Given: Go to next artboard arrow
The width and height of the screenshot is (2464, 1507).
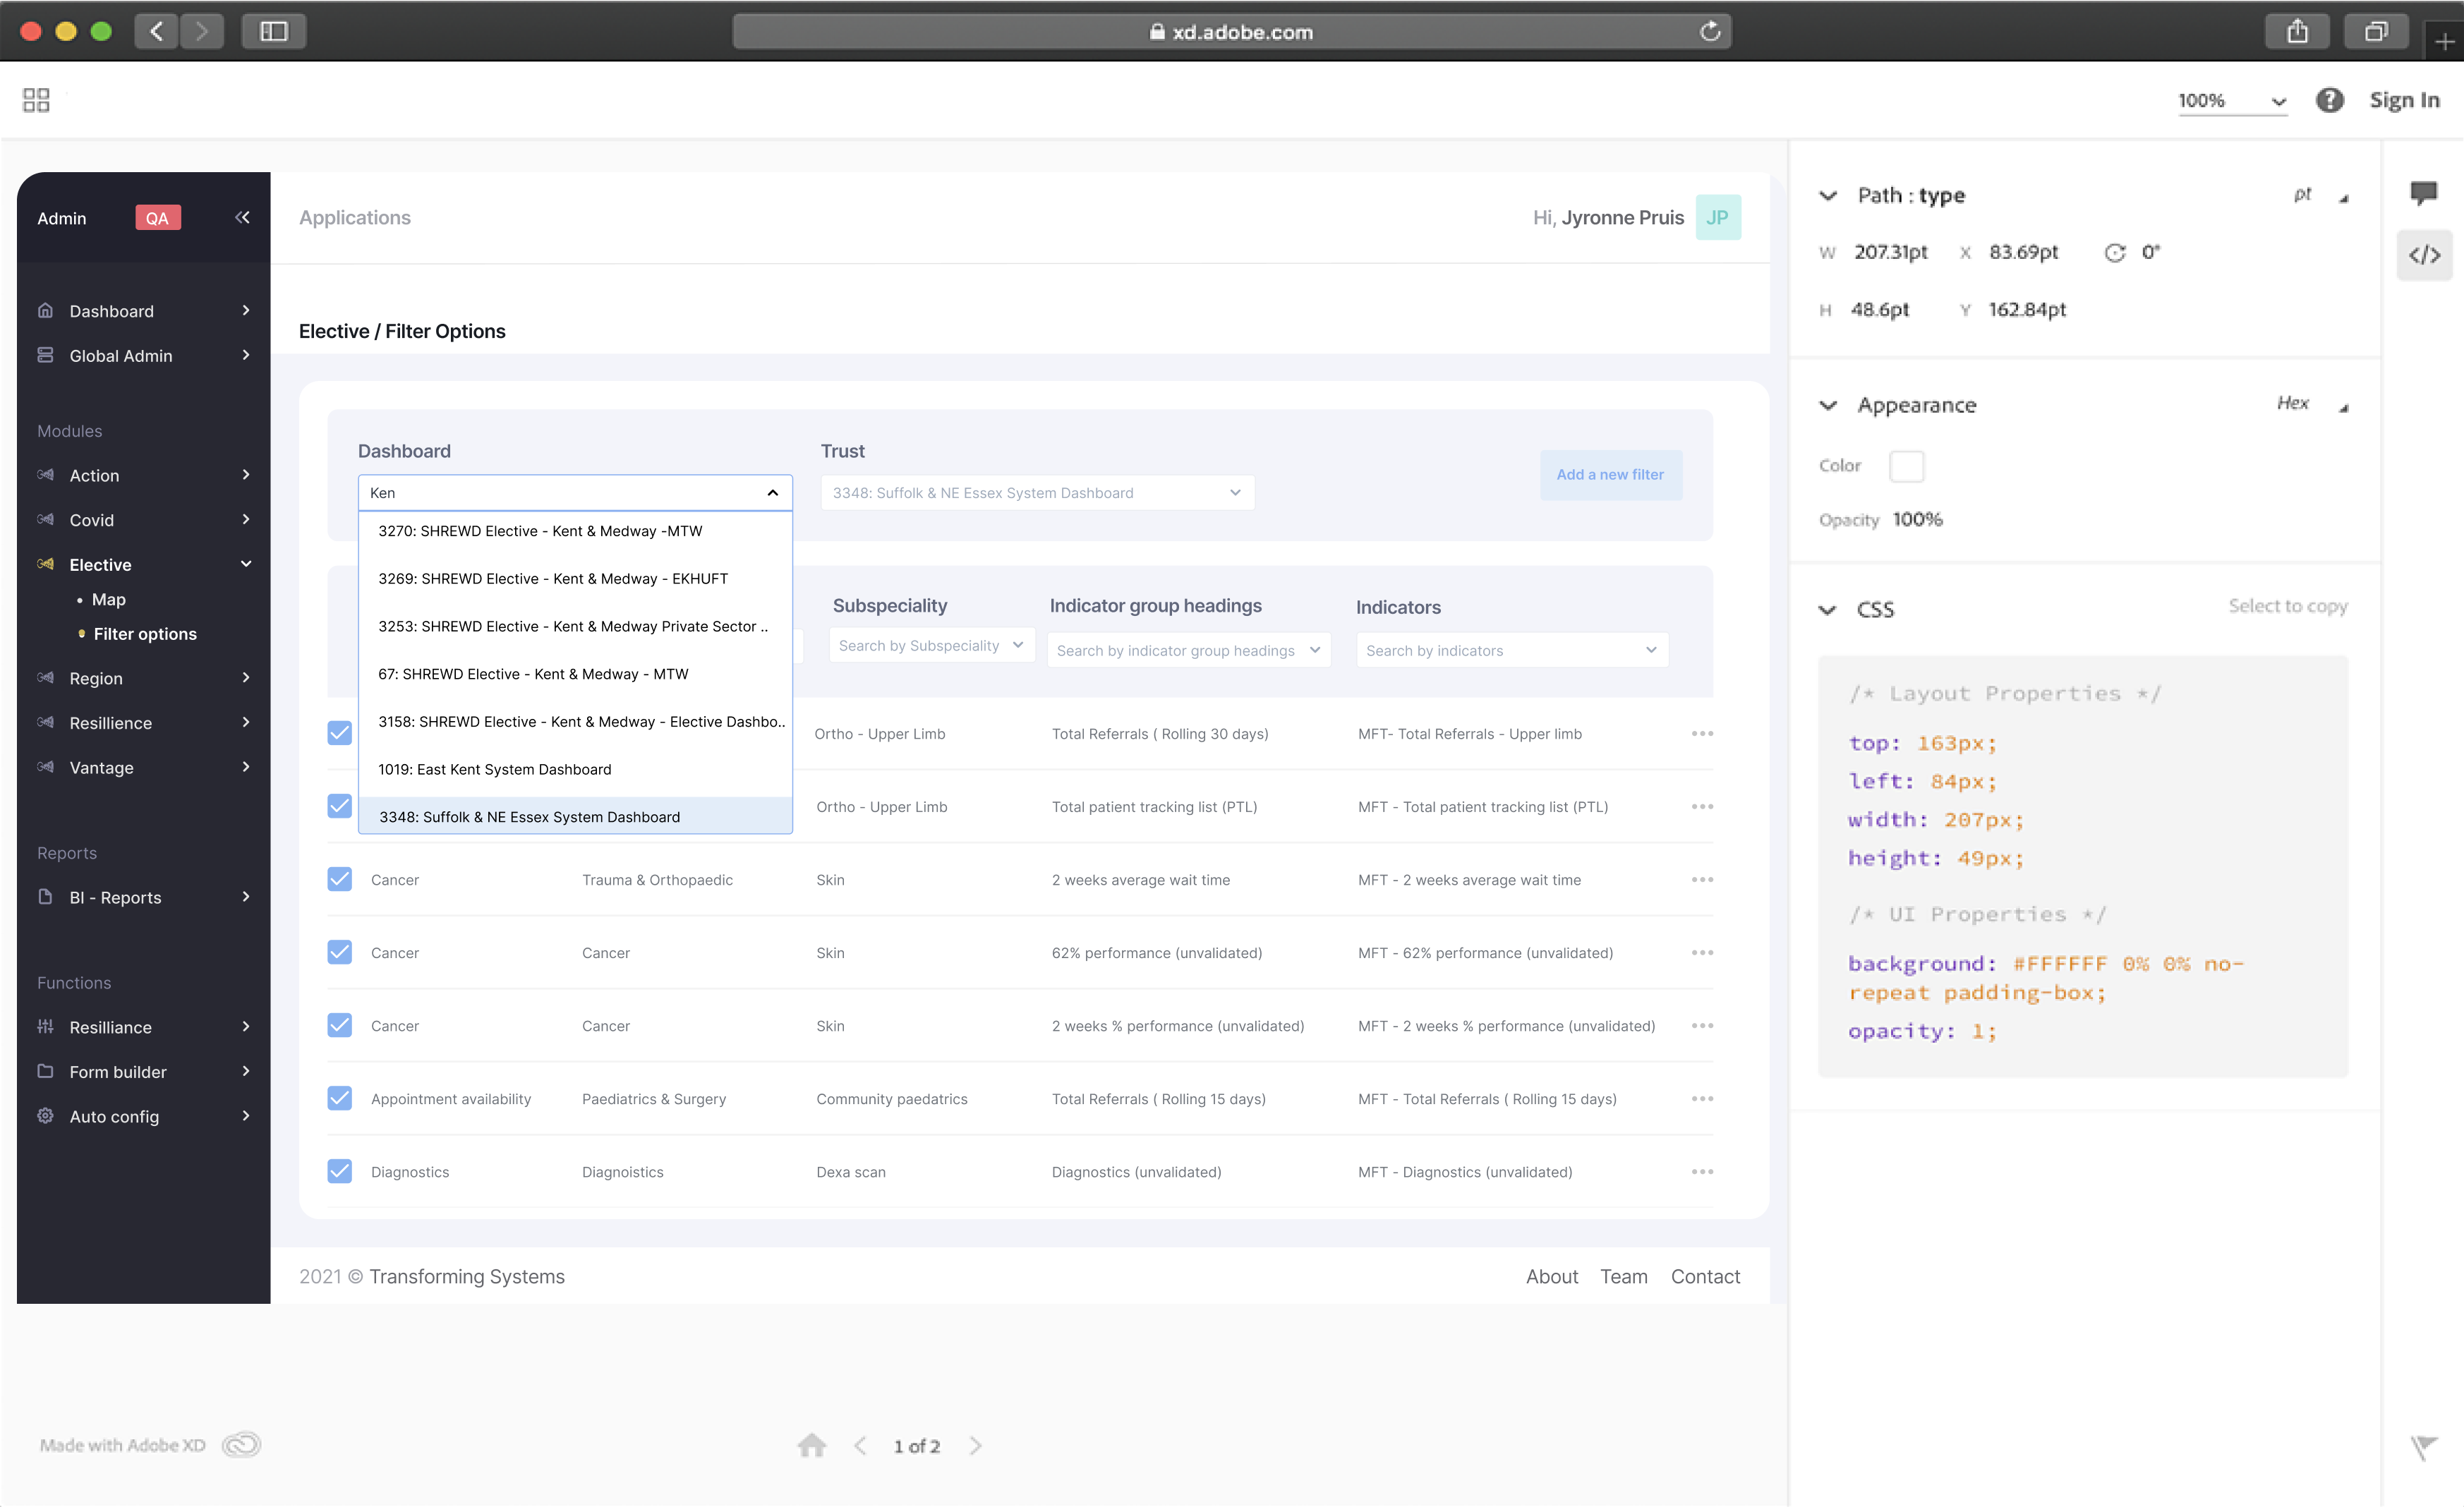Looking at the screenshot, I should click(x=976, y=1445).
